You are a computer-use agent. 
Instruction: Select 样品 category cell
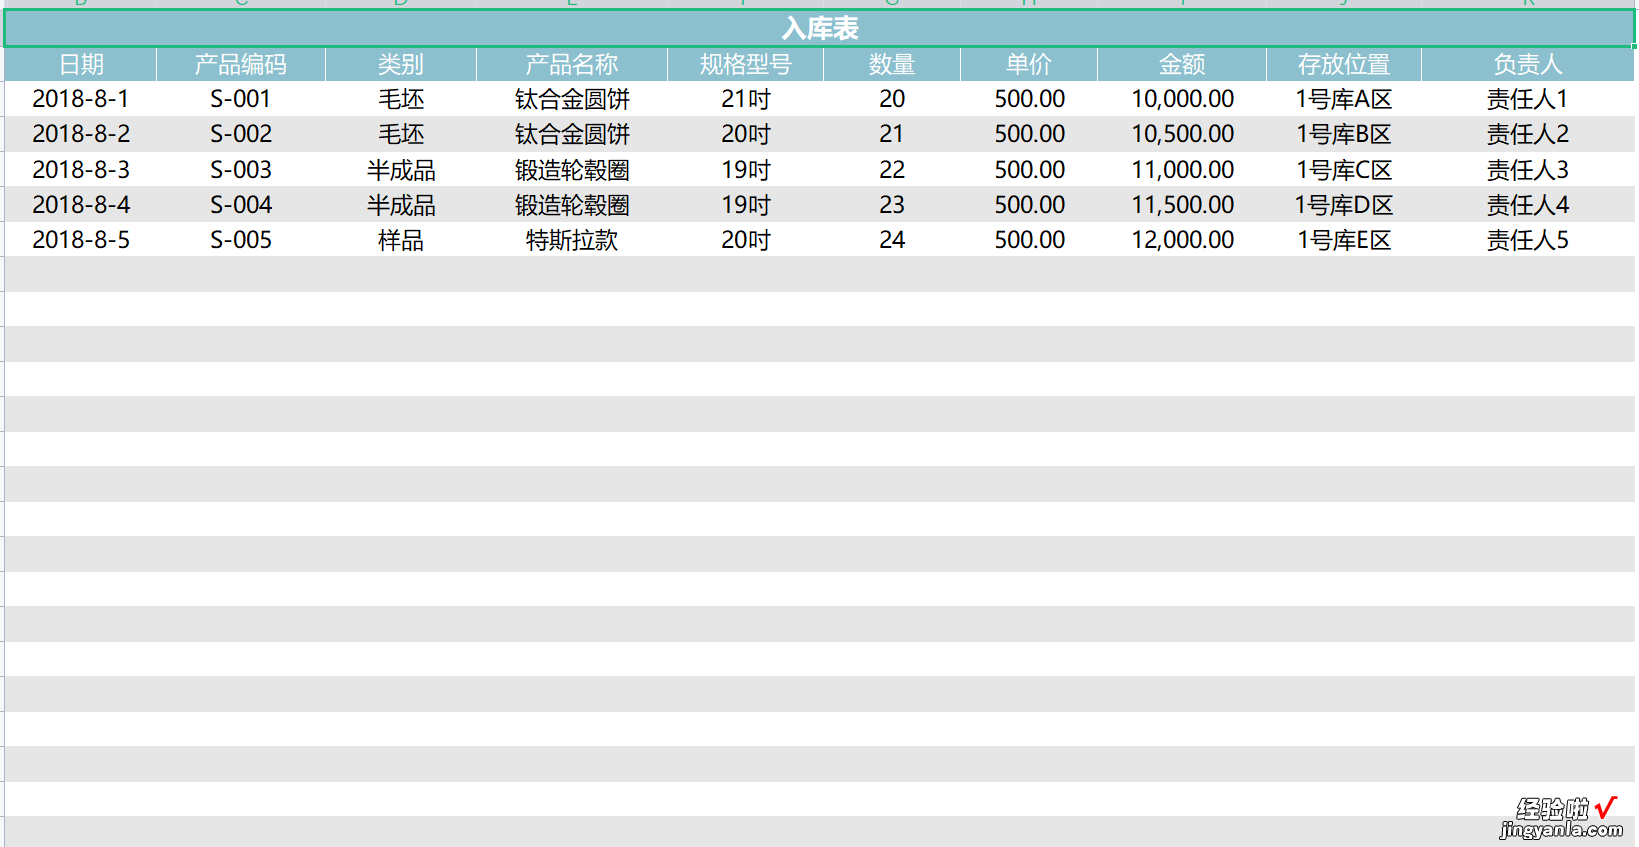[401, 239]
